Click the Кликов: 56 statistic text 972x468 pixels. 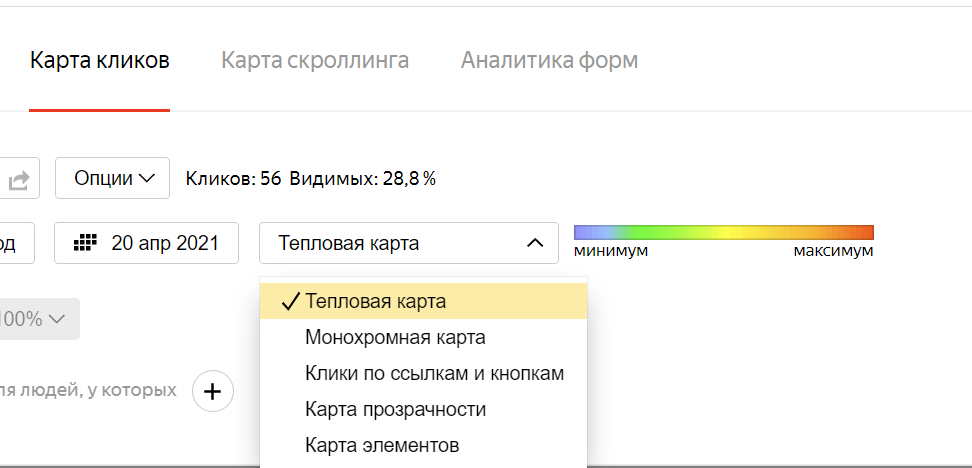coord(234,179)
